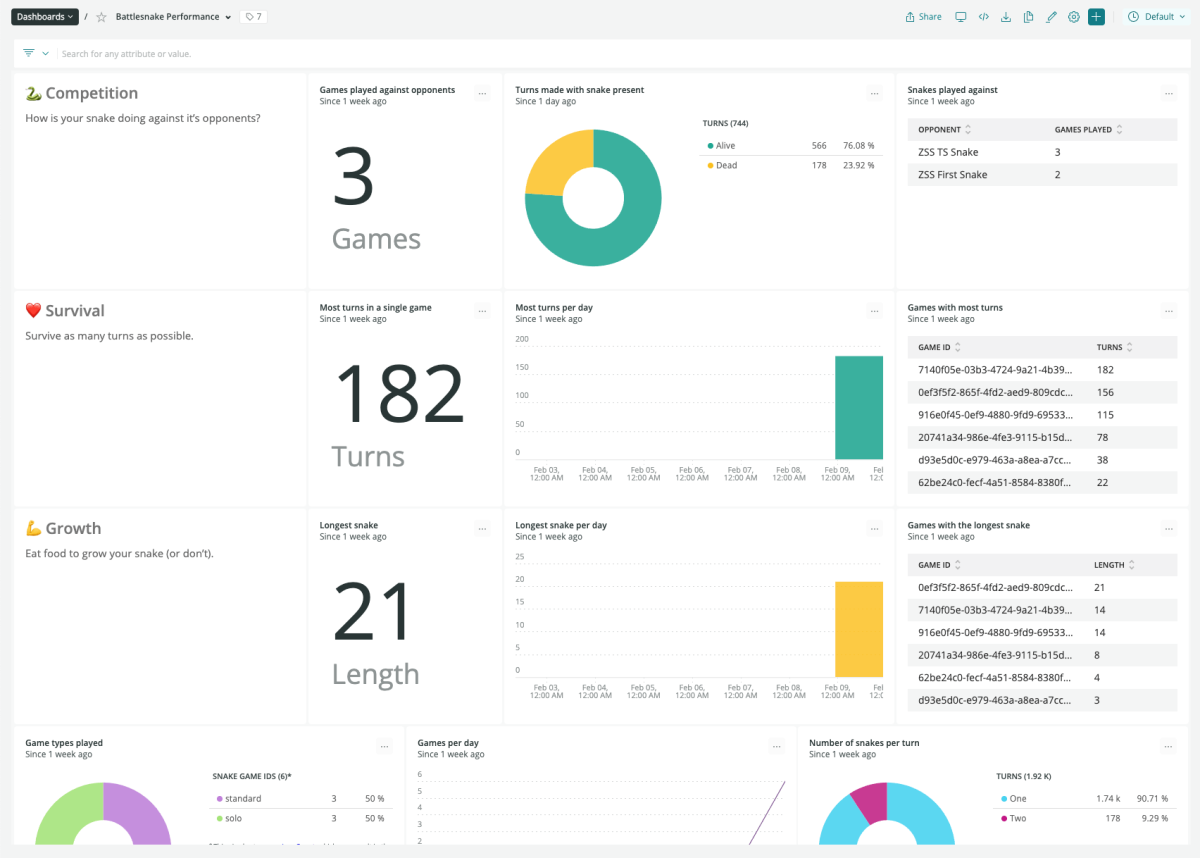Screen dimensions: 1200x858
Task: Open the tags icon showing 7
Action: pyautogui.click(x=253, y=17)
